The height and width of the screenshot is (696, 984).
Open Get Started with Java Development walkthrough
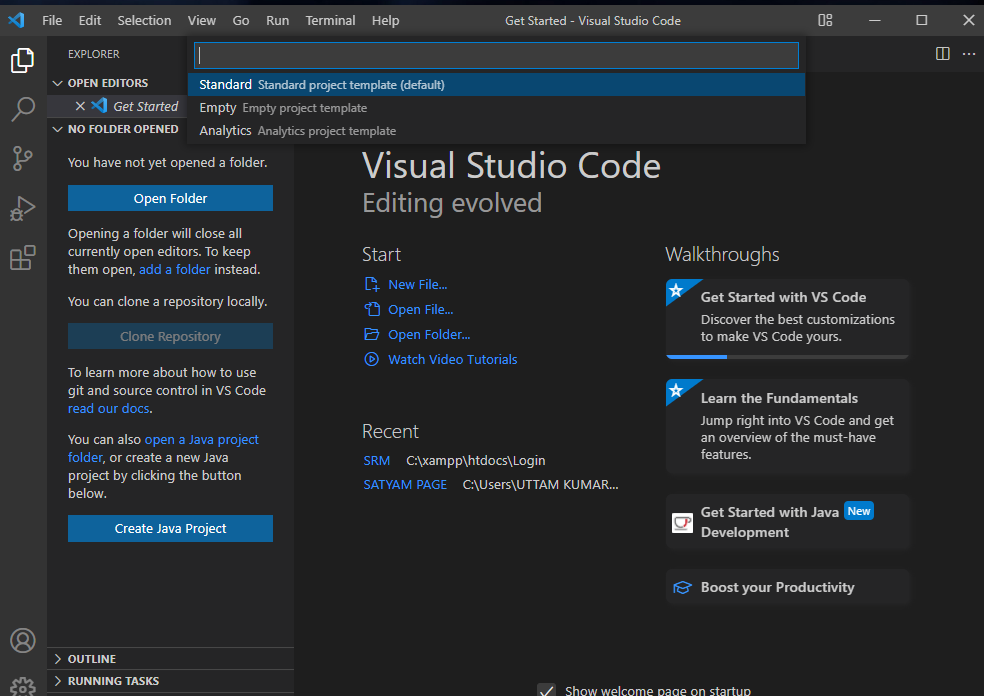click(787, 522)
